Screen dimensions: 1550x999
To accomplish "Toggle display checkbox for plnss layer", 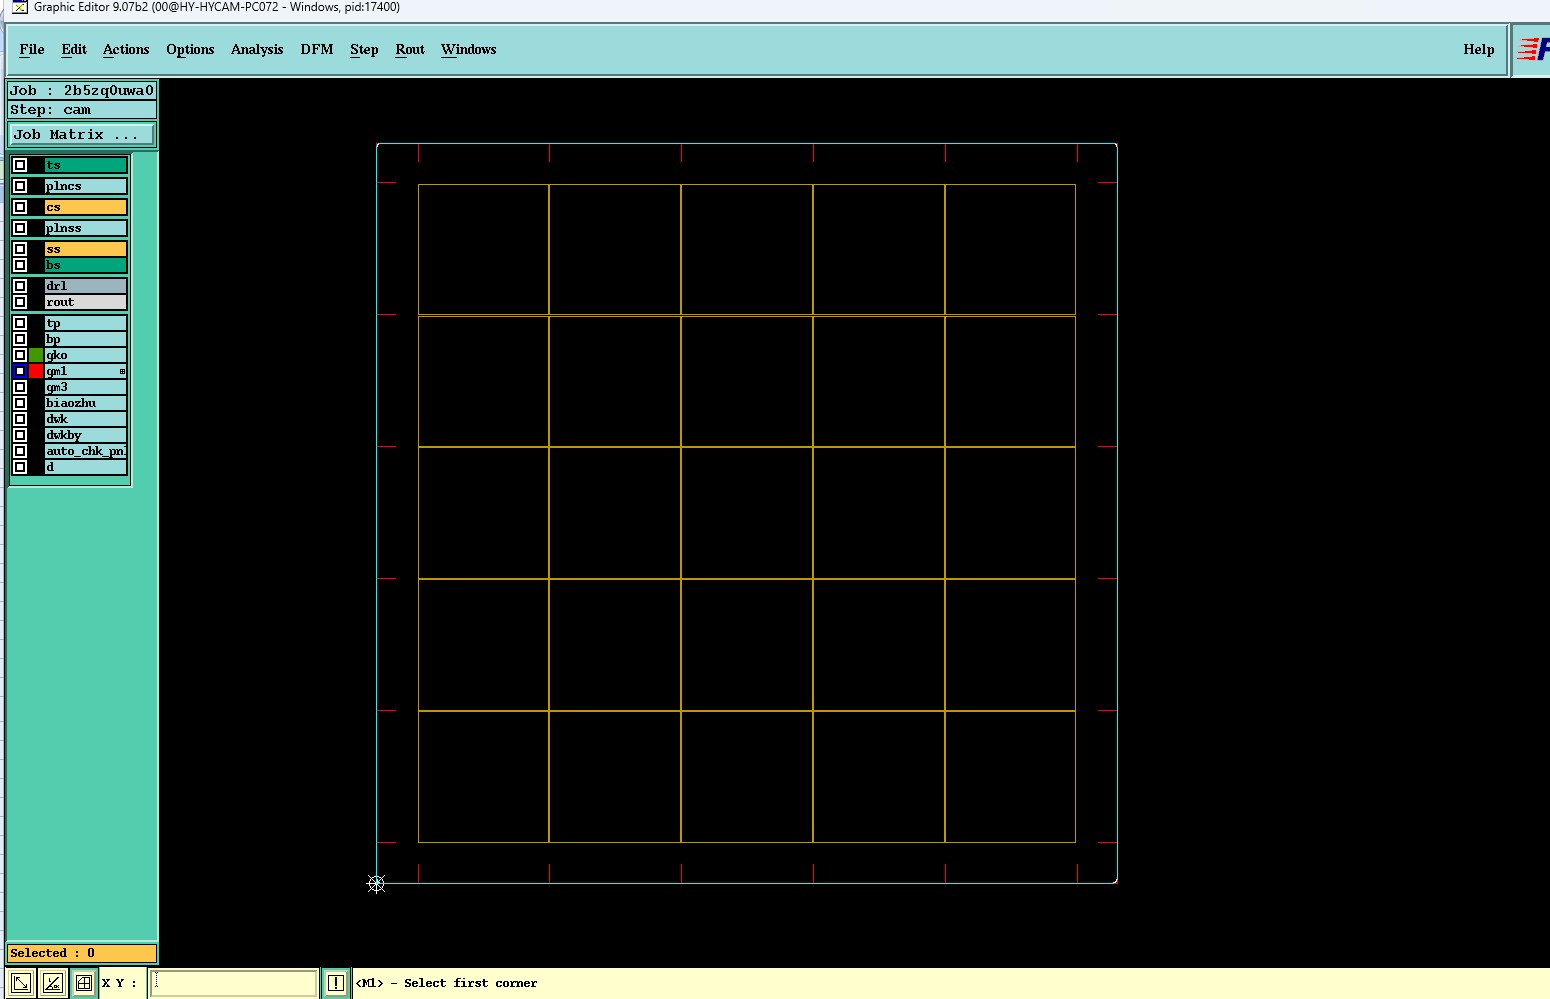I will [20, 228].
